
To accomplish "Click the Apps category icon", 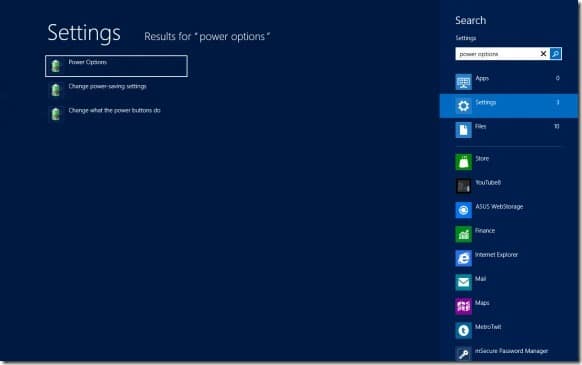I will pos(464,82).
